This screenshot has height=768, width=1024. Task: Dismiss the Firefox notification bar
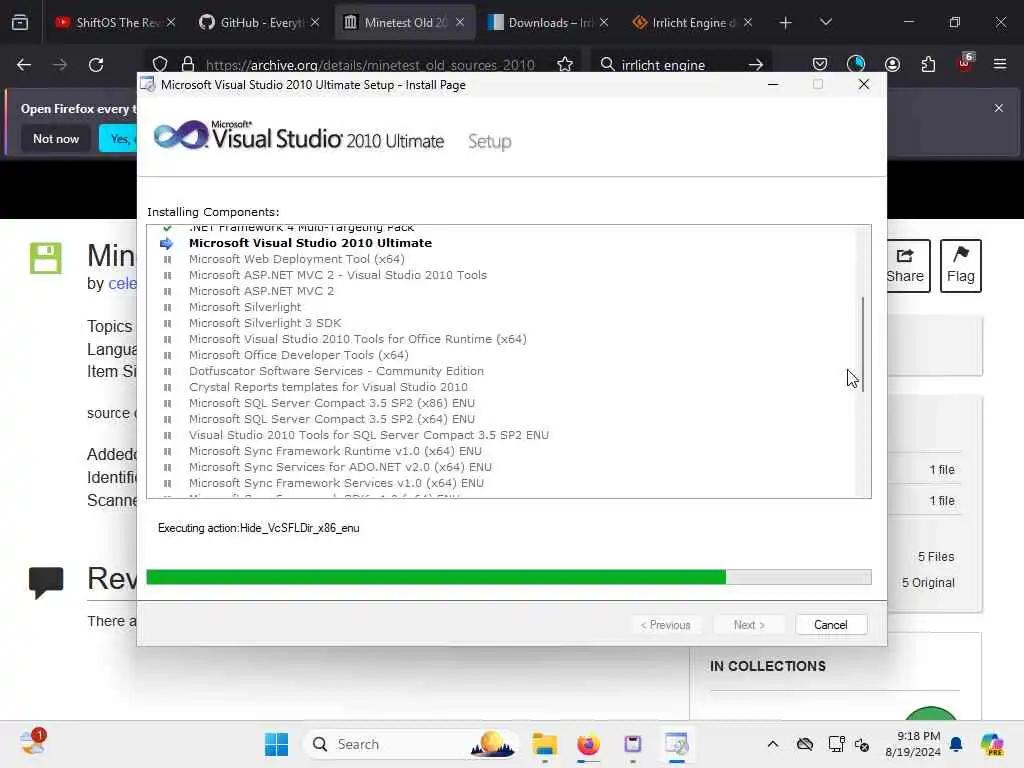point(999,108)
